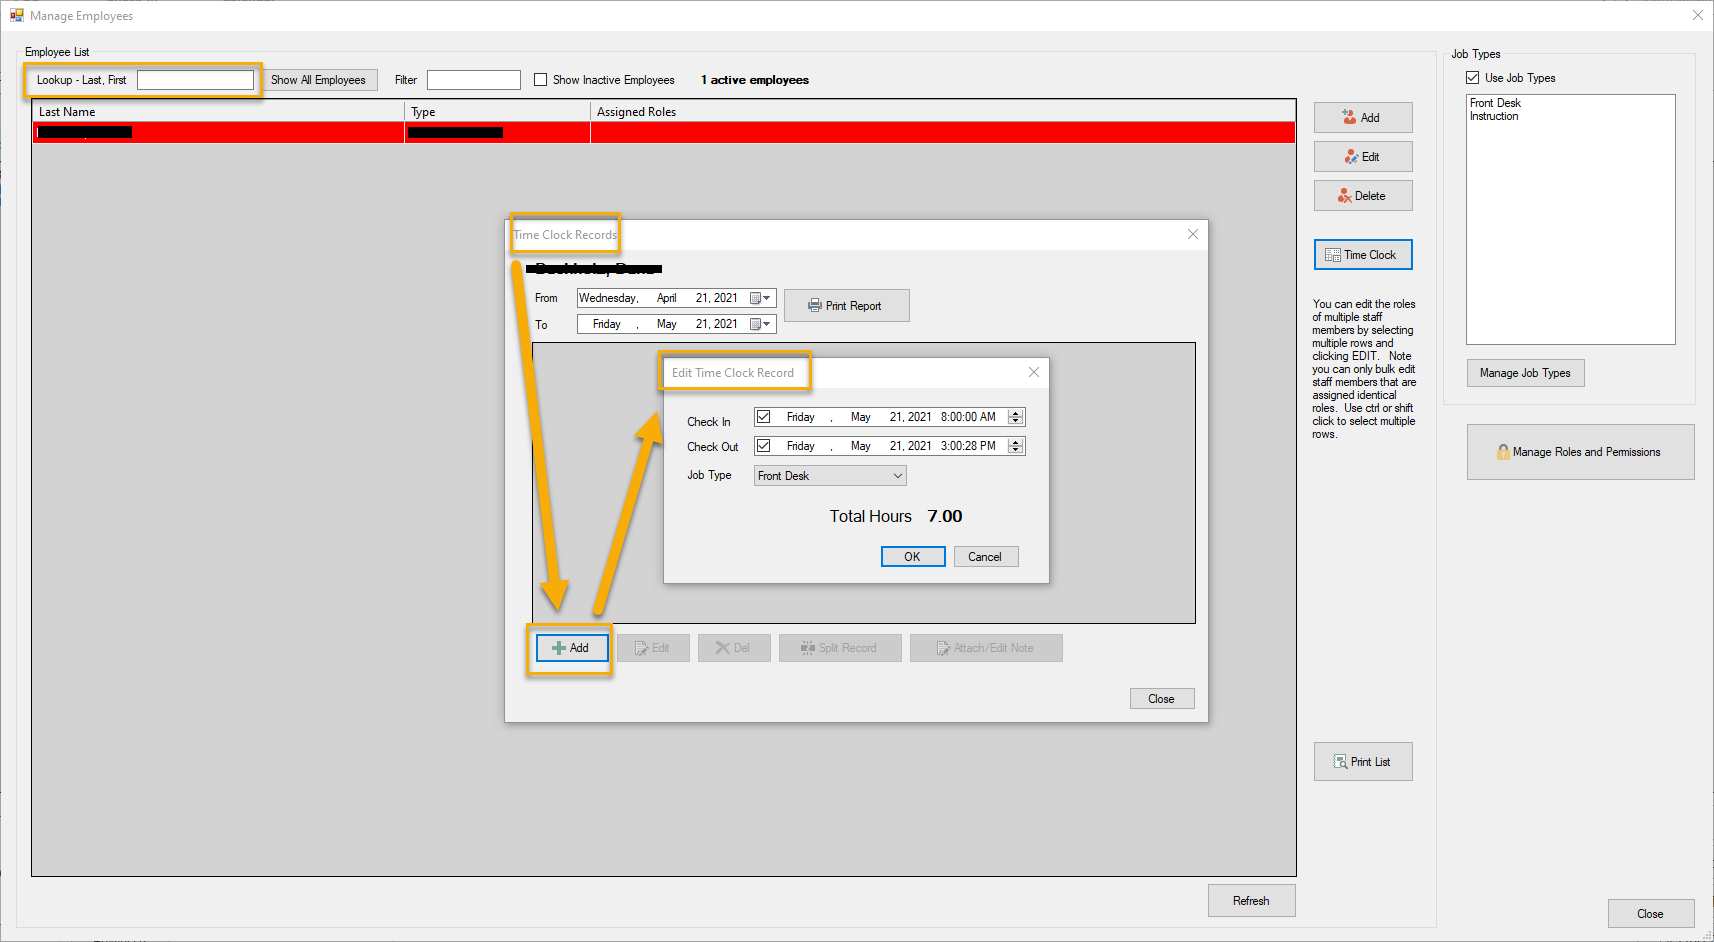Screen dimensions: 1714x942
Task: Toggle the Check In checkbox
Action: pos(764,417)
